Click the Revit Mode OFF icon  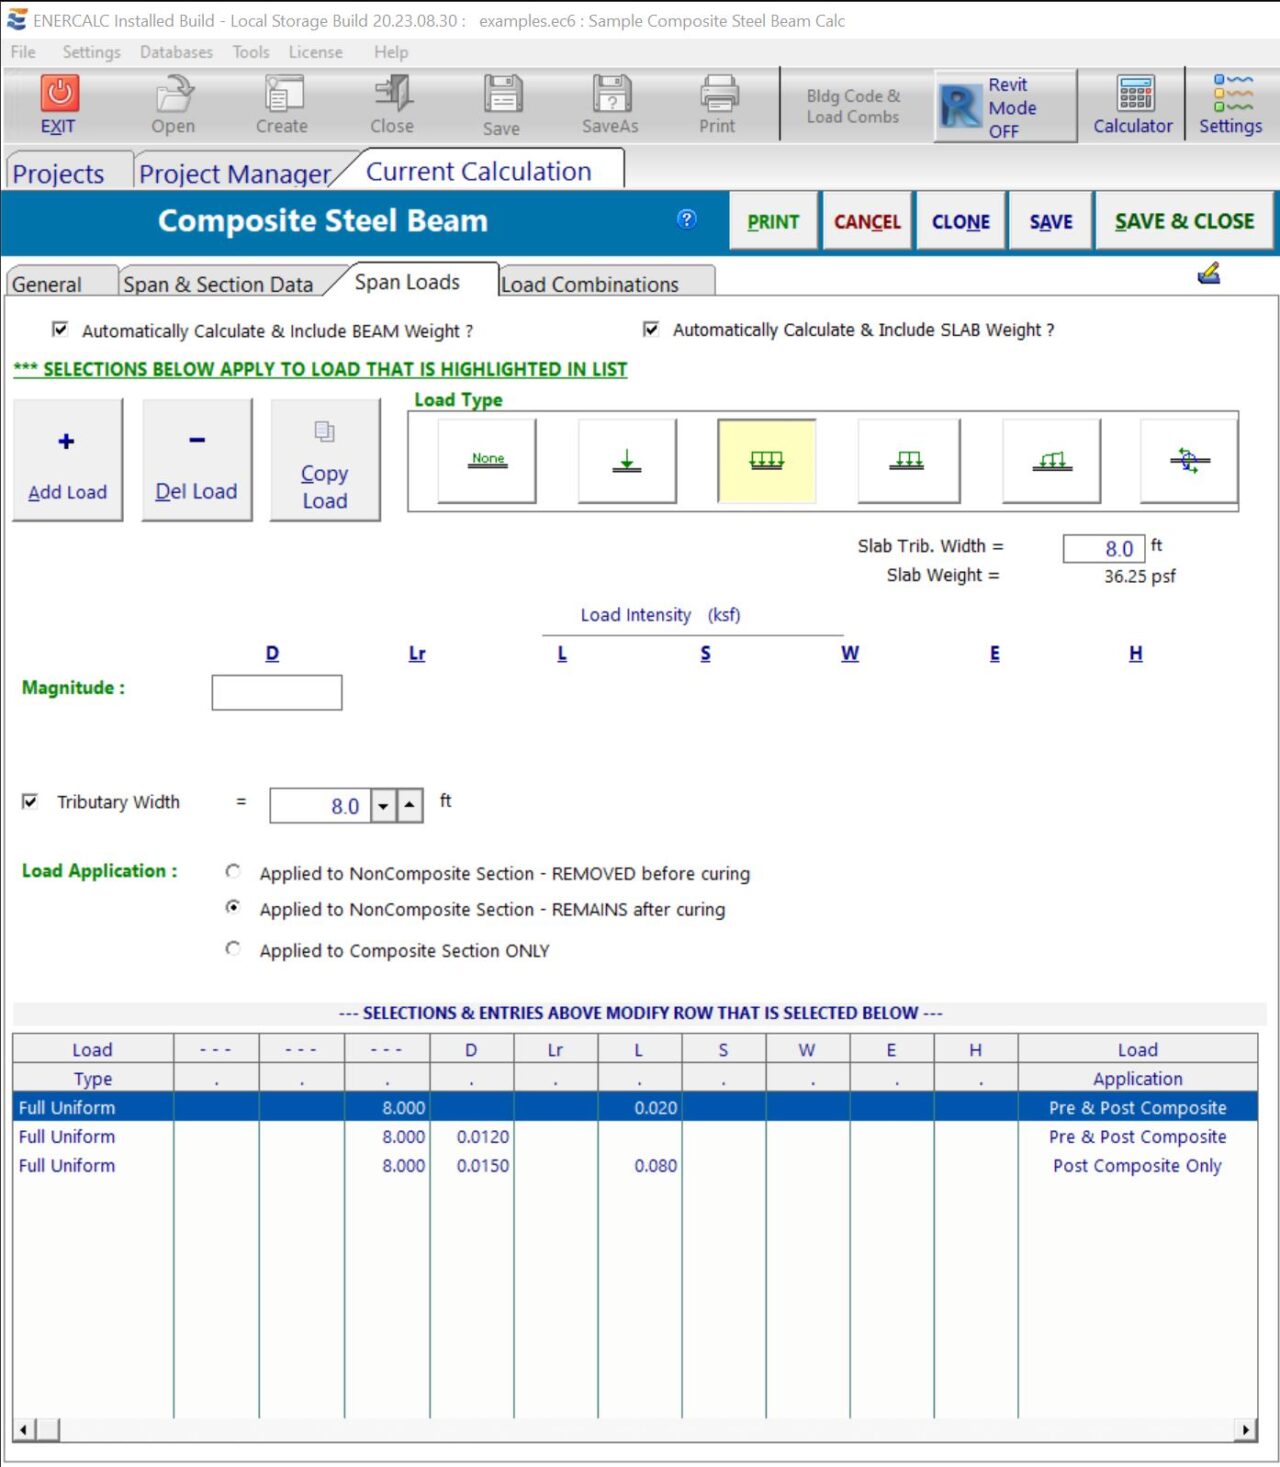[960, 106]
